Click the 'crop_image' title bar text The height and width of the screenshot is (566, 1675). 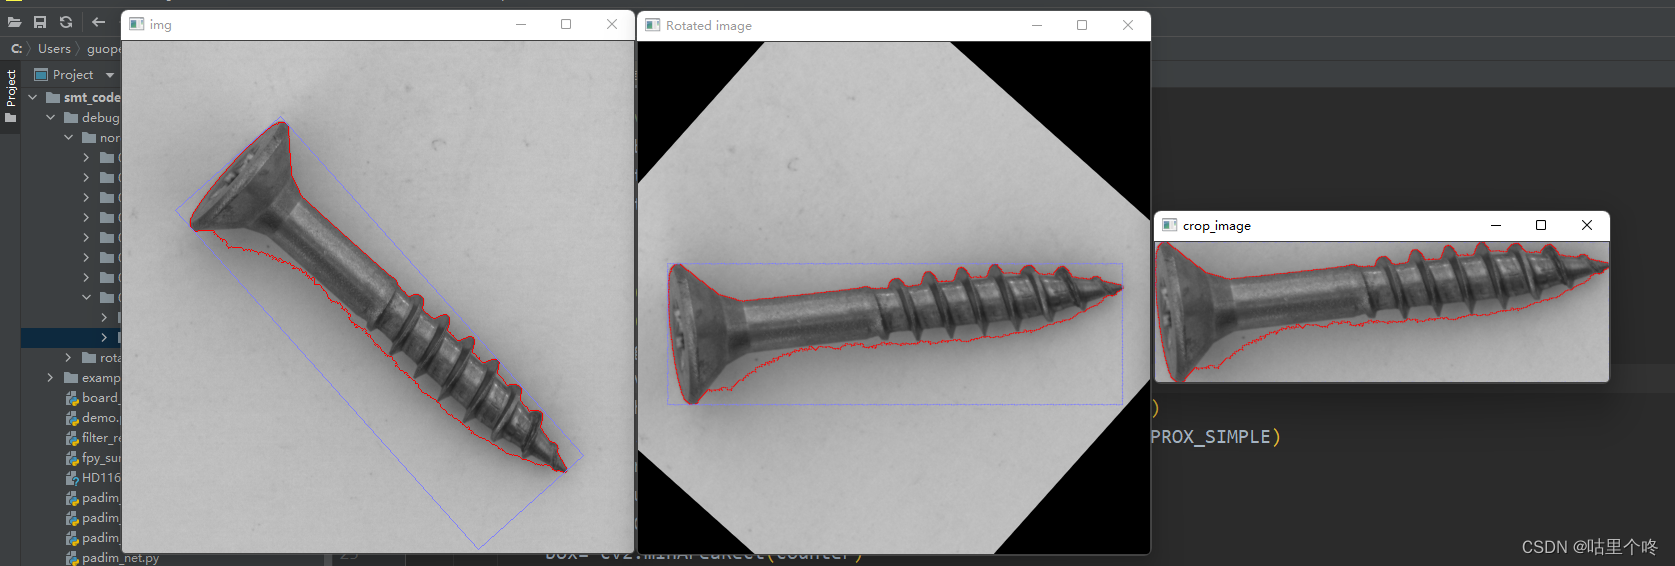pyautogui.click(x=1217, y=225)
